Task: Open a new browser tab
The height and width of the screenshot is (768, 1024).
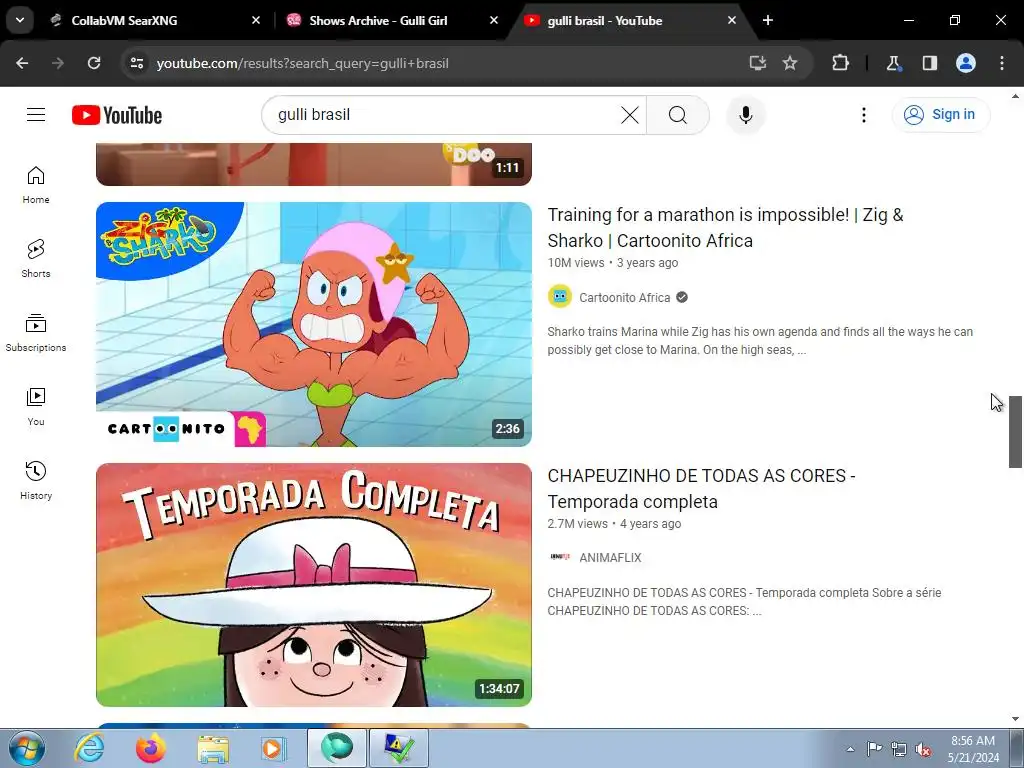Action: tap(768, 20)
